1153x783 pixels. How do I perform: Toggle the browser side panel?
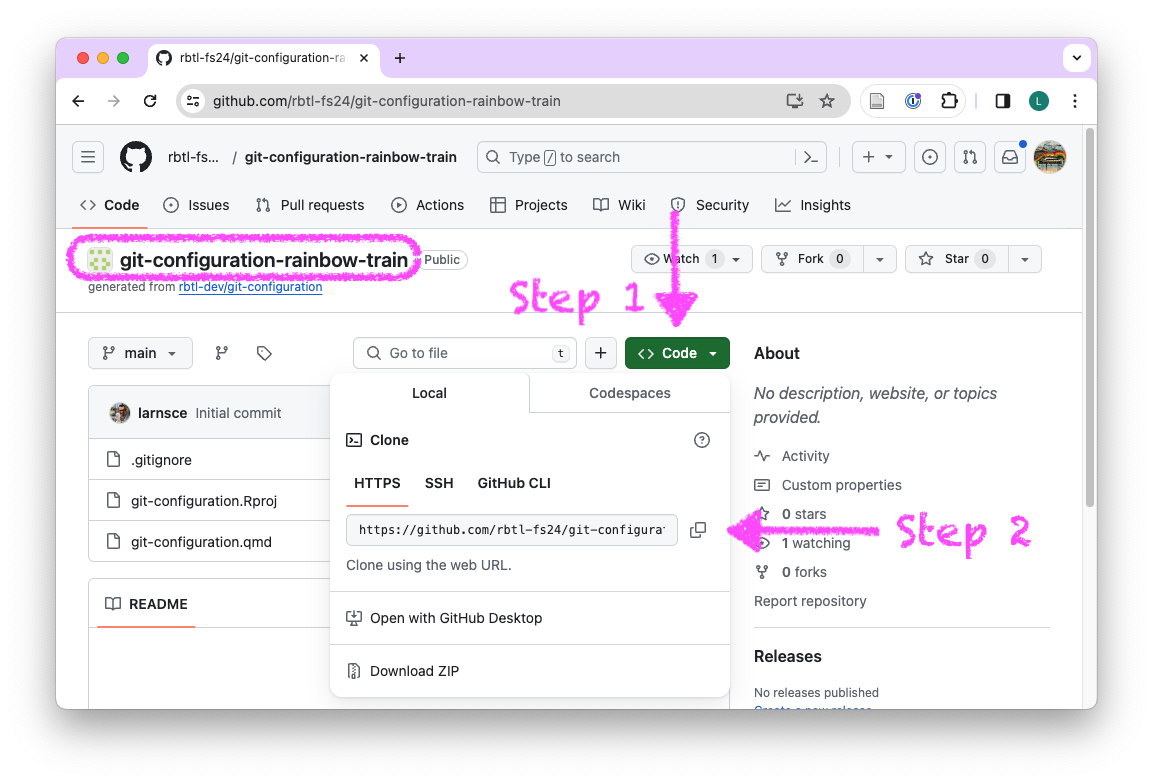(1003, 101)
